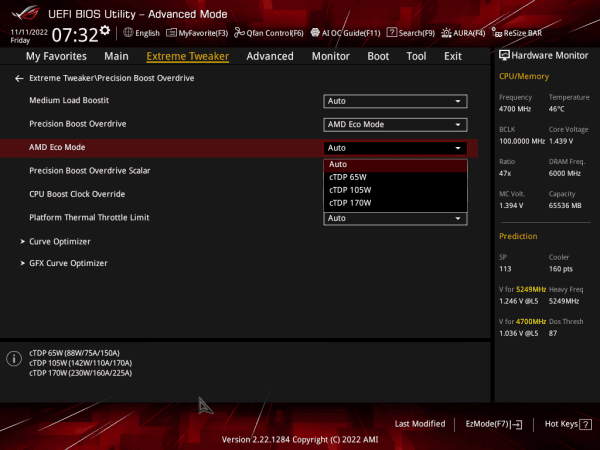600x450 pixels.
Task: Click the clock settings gear icon
Action: pos(104,32)
